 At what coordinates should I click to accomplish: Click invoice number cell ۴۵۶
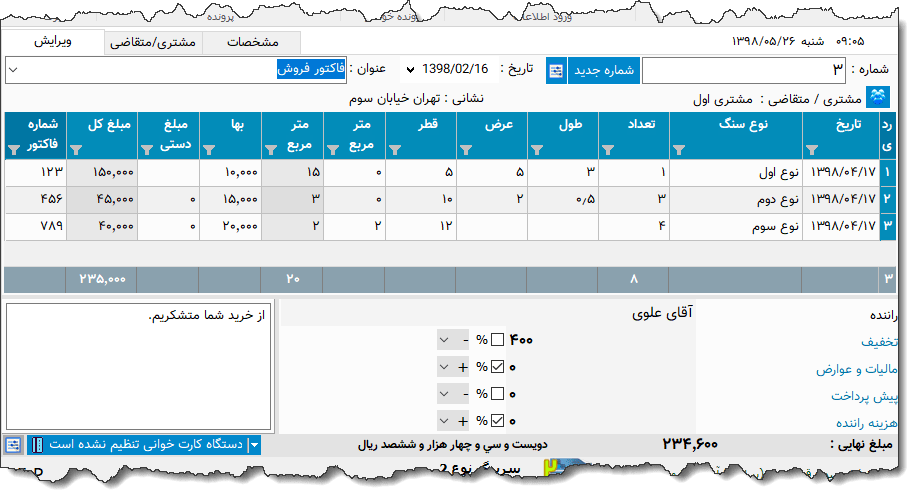tap(36, 199)
